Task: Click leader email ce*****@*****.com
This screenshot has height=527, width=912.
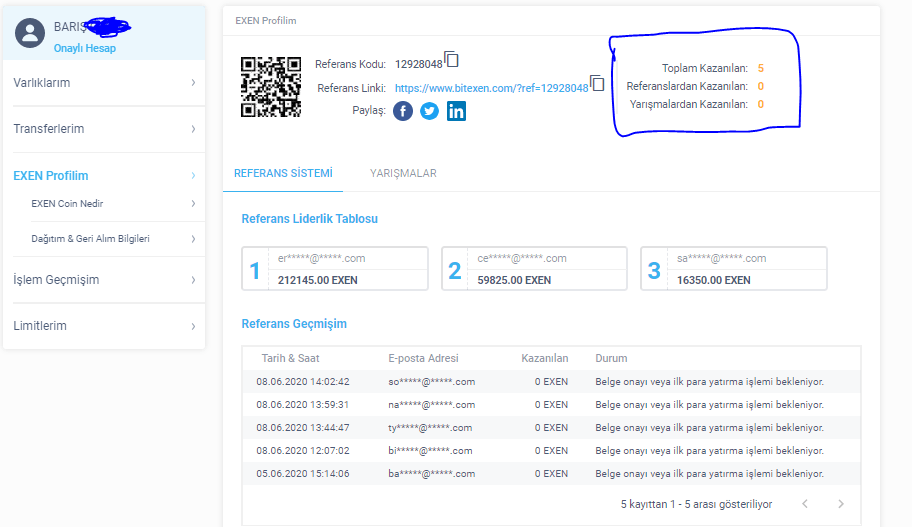Action: [x=522, y=258]
